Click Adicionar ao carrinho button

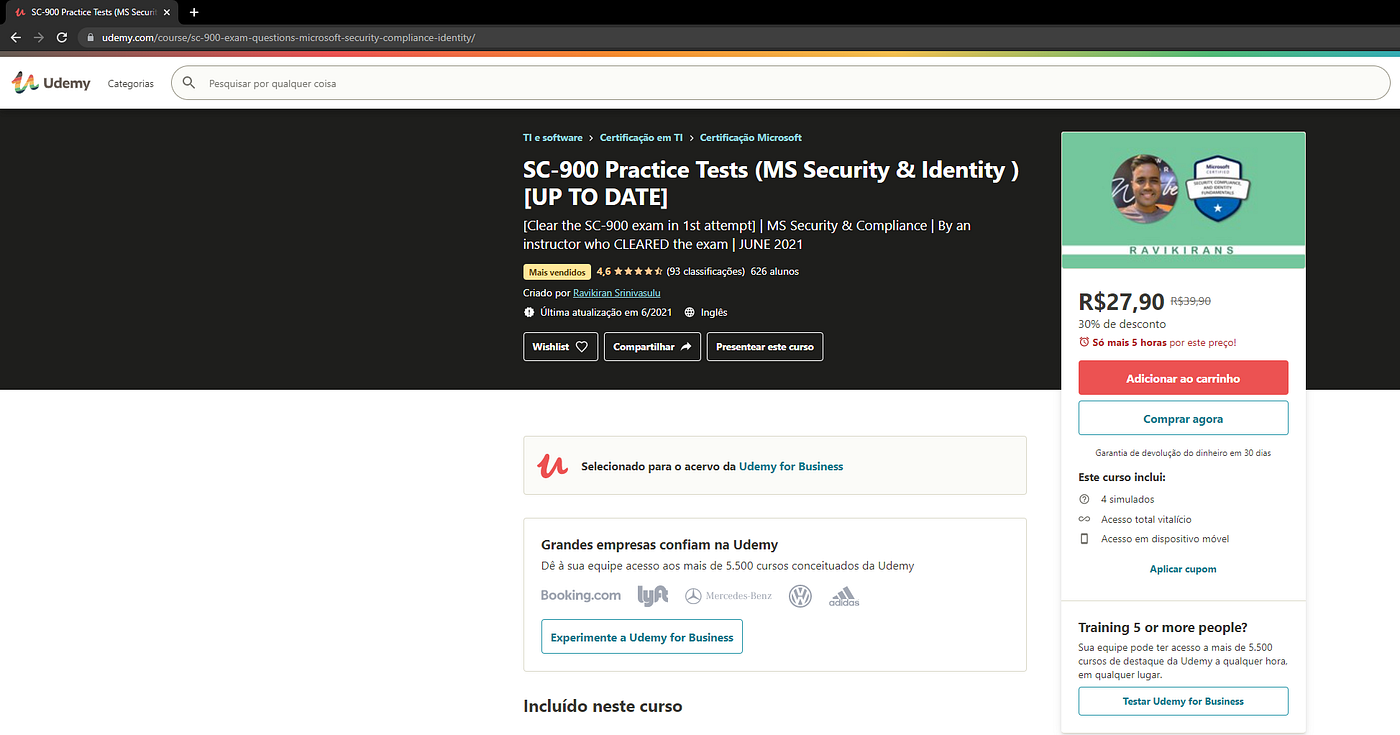coord(1183,378)
